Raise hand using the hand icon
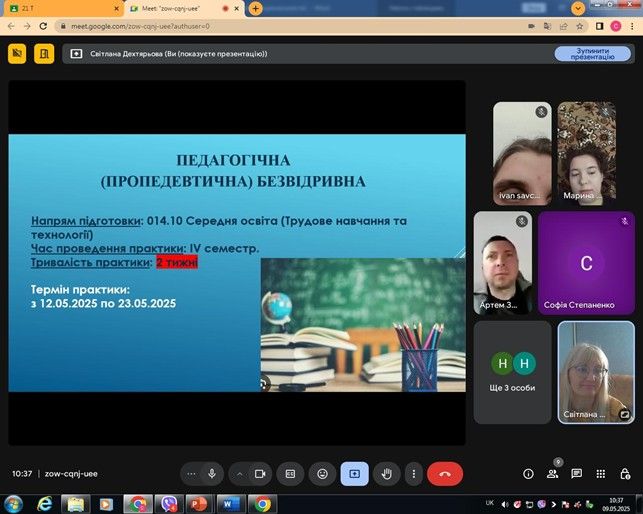The height and width of the screenshot is (514, 643). (x=386, y=473)
